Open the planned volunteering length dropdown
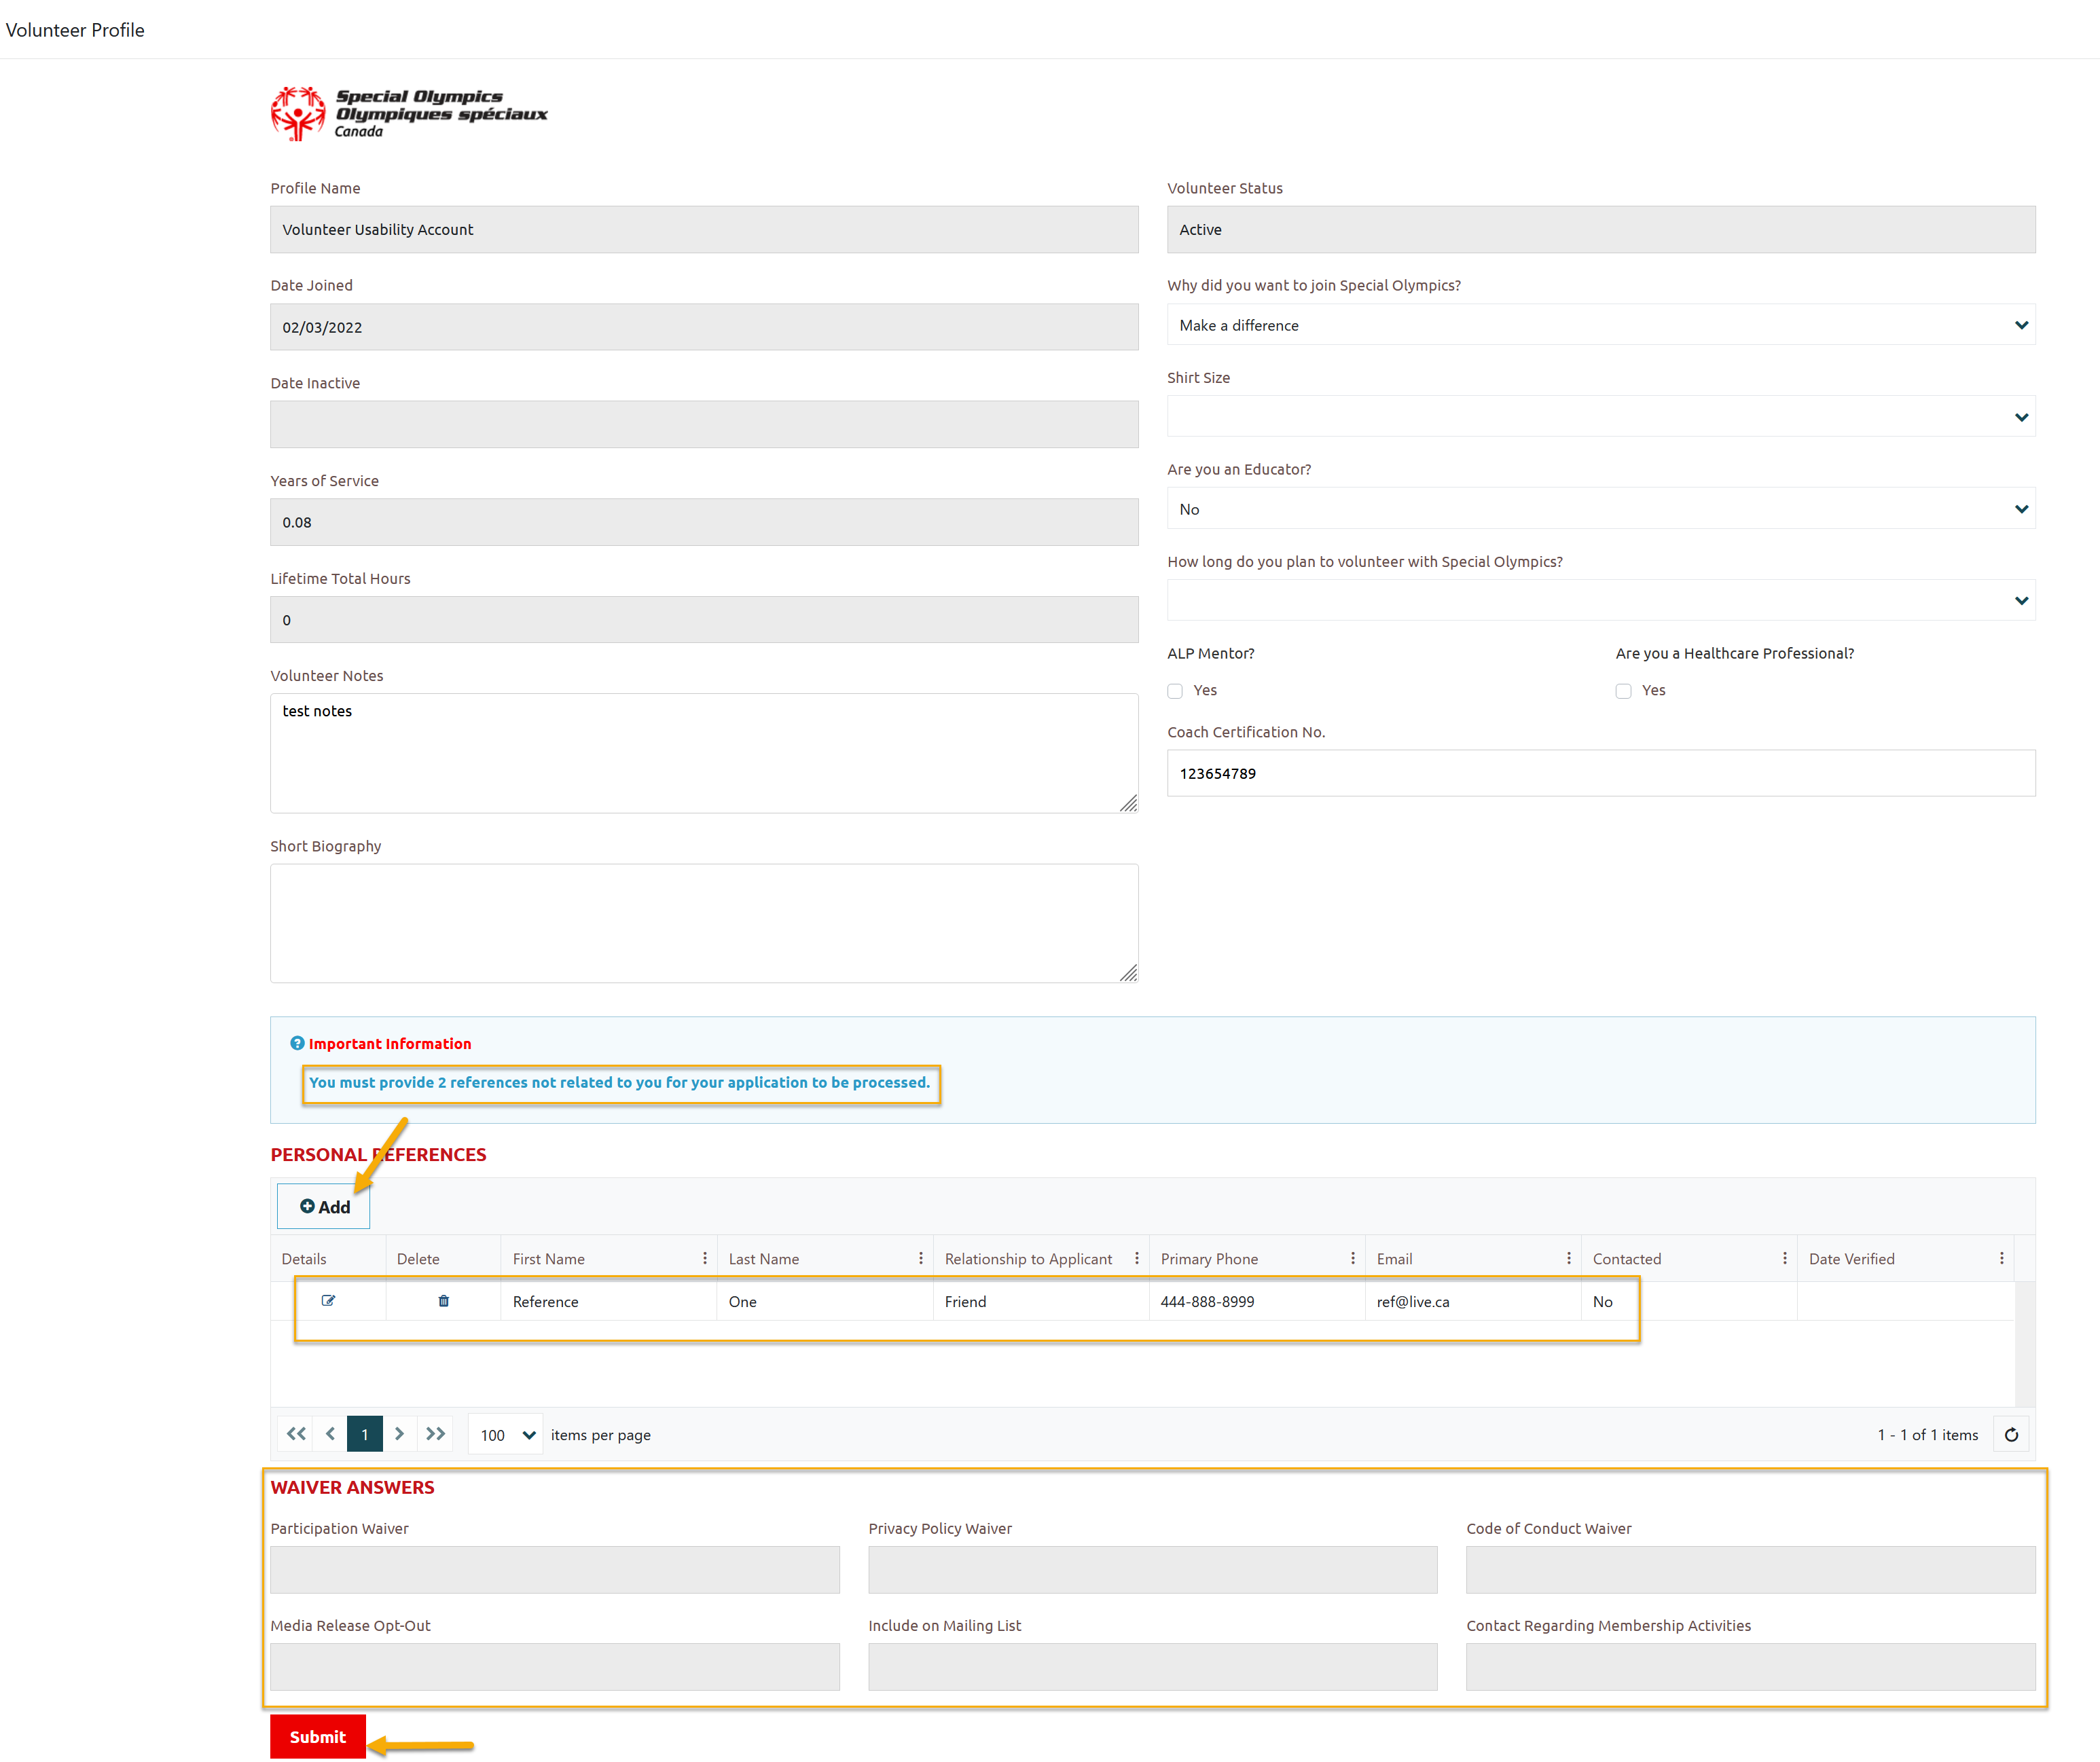 1601,601
